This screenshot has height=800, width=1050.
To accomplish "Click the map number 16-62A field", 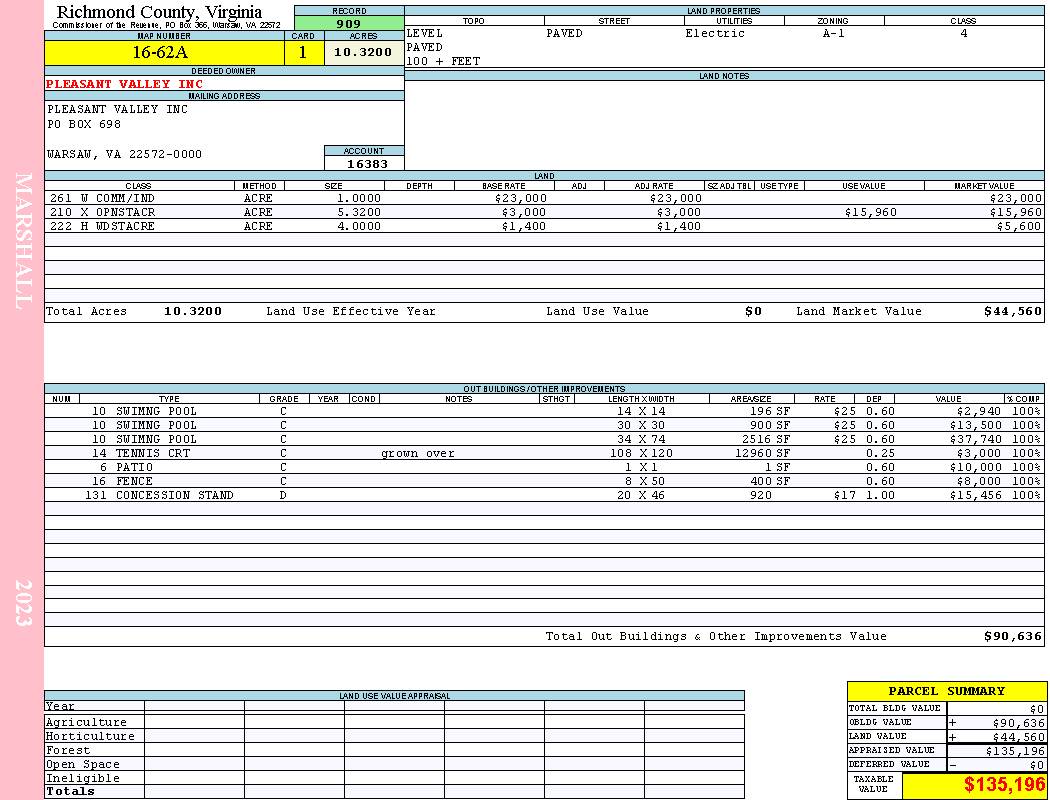I will coord(164,53).
